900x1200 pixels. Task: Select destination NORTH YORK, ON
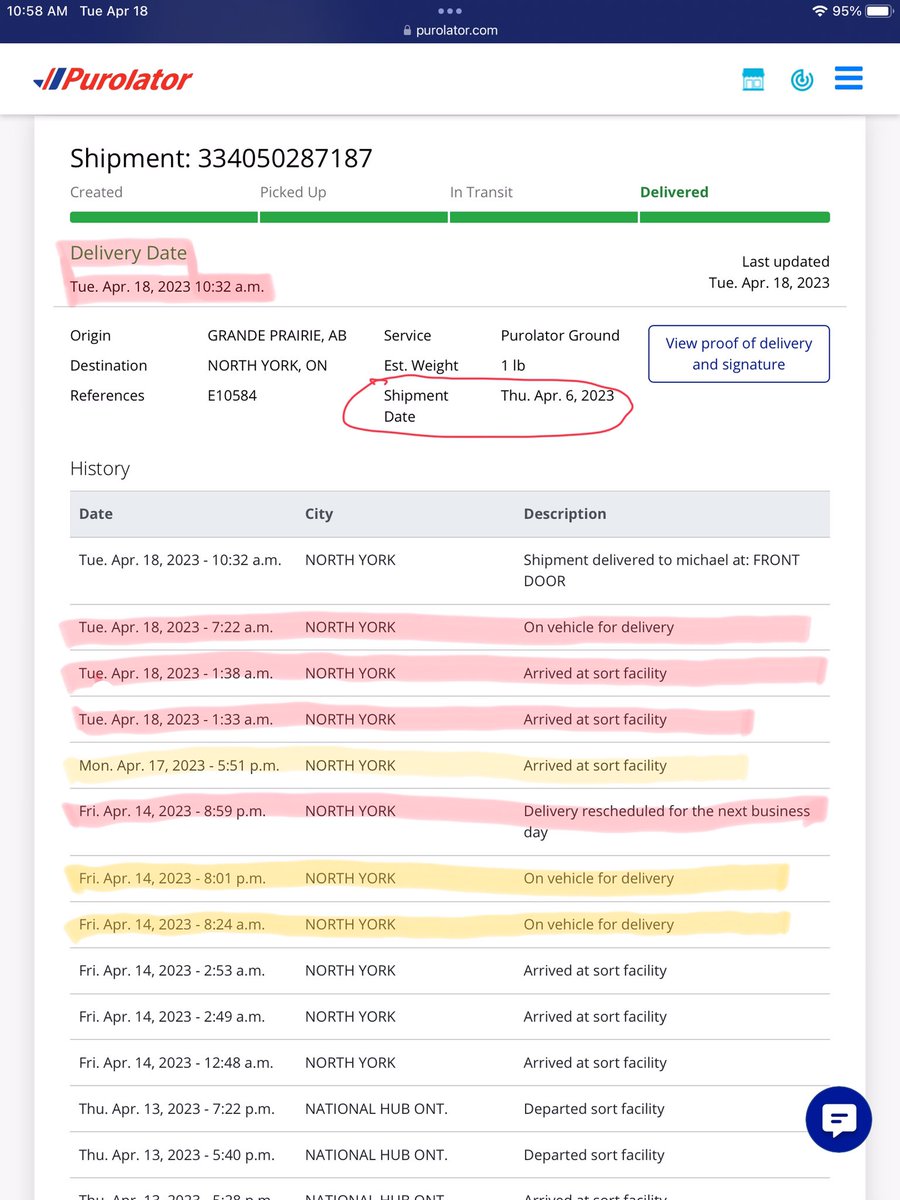(267, 366)
